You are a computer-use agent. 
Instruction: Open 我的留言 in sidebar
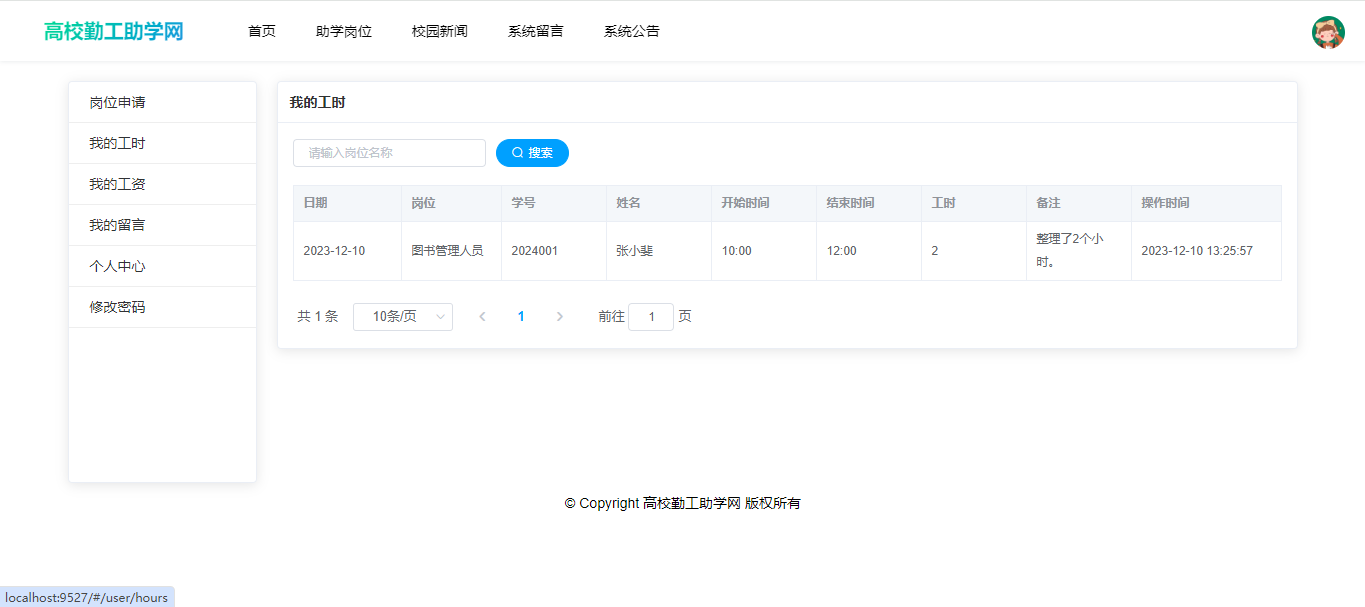pyautogui.click(x=118, y=226)
